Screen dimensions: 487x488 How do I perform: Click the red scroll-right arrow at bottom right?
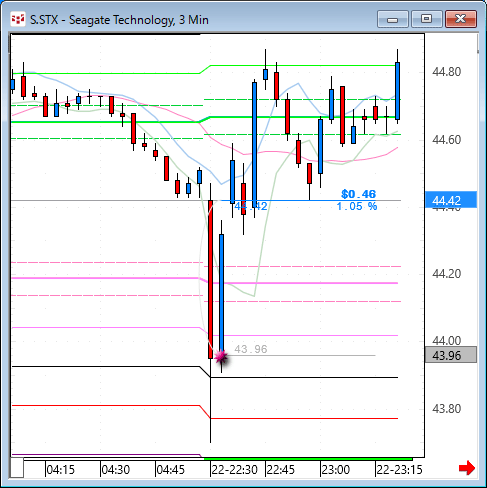tap(467, 468)
